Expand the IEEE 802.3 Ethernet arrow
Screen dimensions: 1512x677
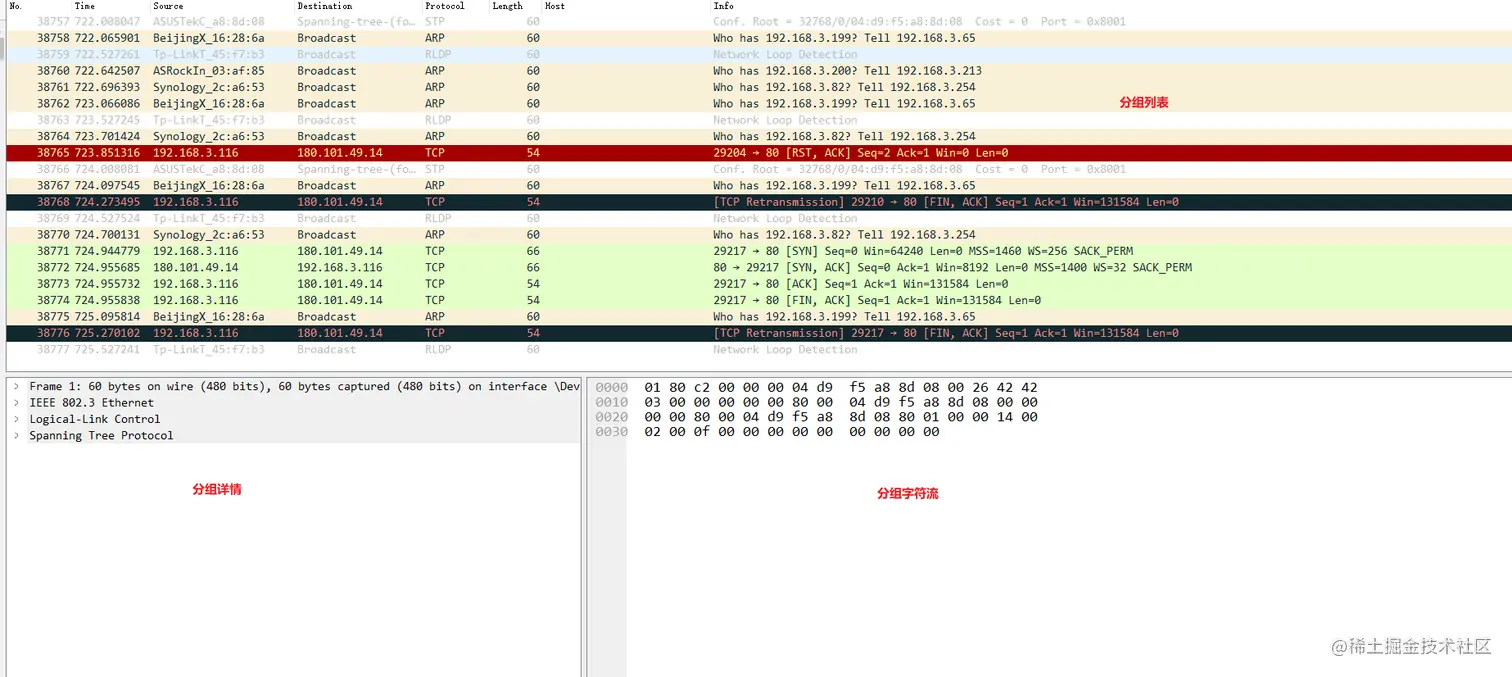pyautogui.click(x=16, y=403)
